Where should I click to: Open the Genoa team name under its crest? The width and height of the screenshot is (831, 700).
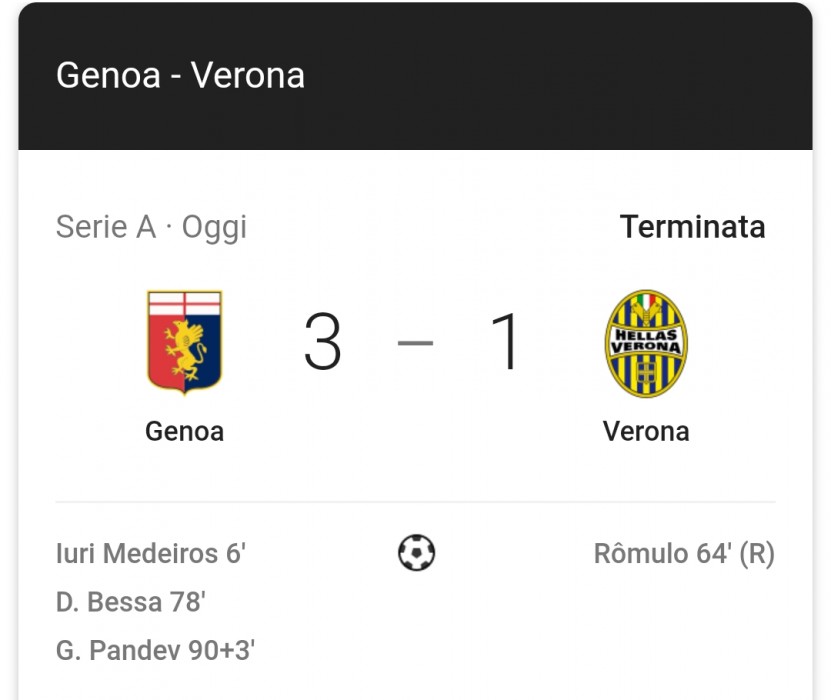pos(184,431)
